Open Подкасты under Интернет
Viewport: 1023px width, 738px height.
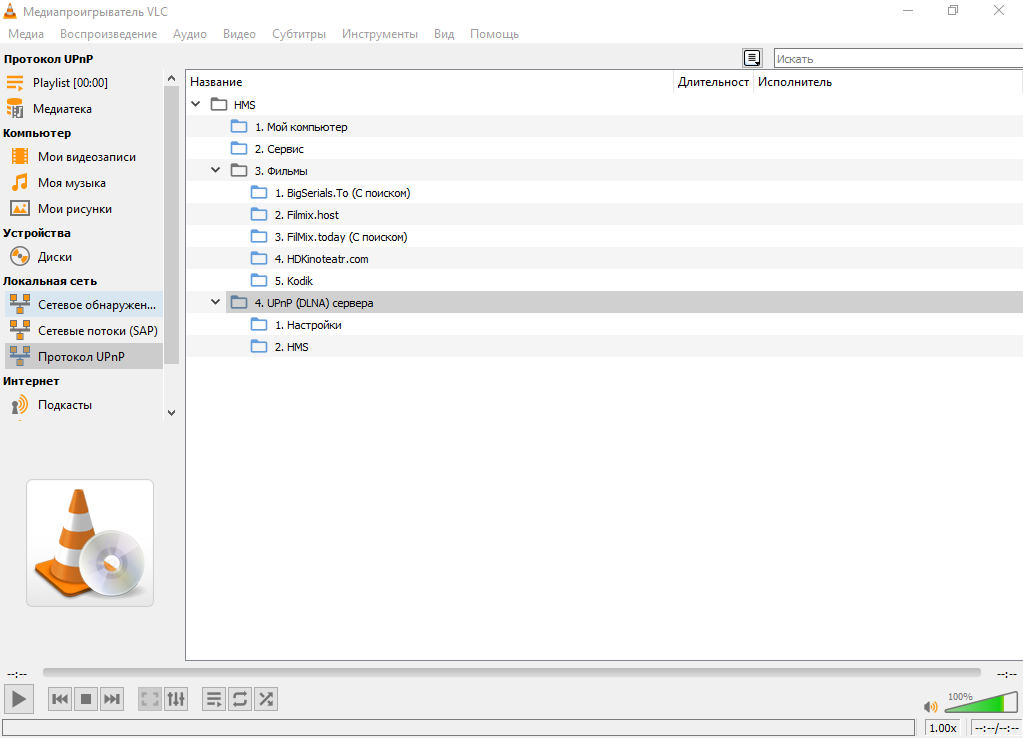[84, 405]
